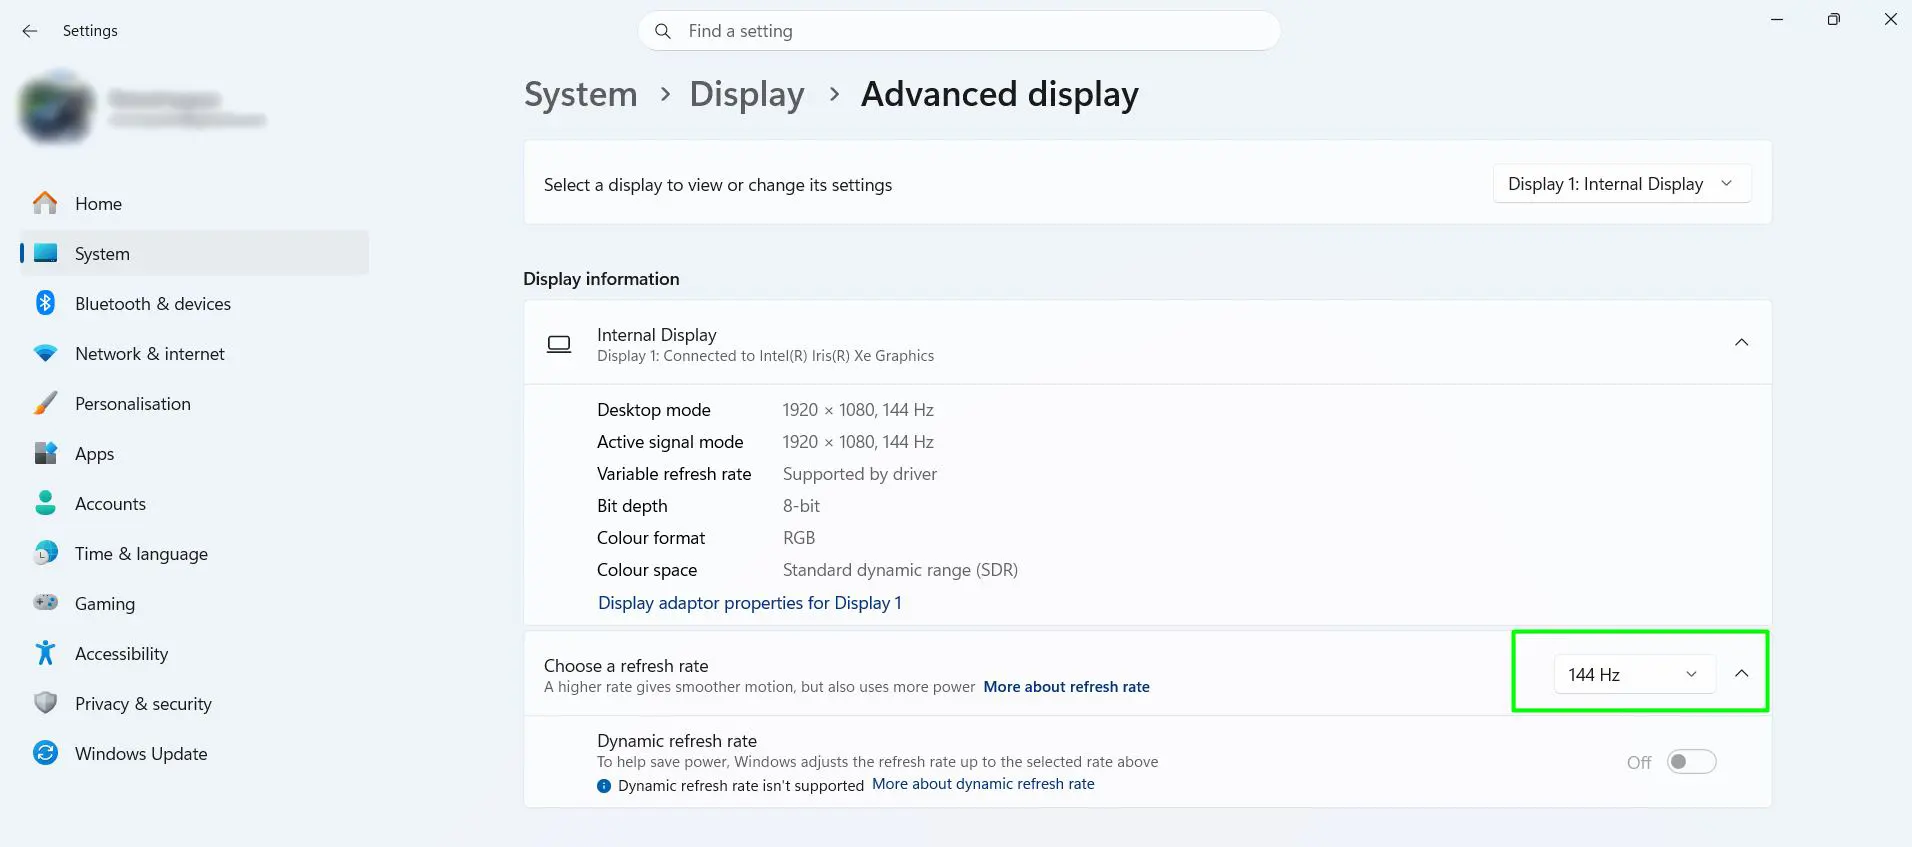This screenshot has width=1912, height=847.
Task: Click the Personalisation paintbrush icon
Action: (x=45, y=403)
